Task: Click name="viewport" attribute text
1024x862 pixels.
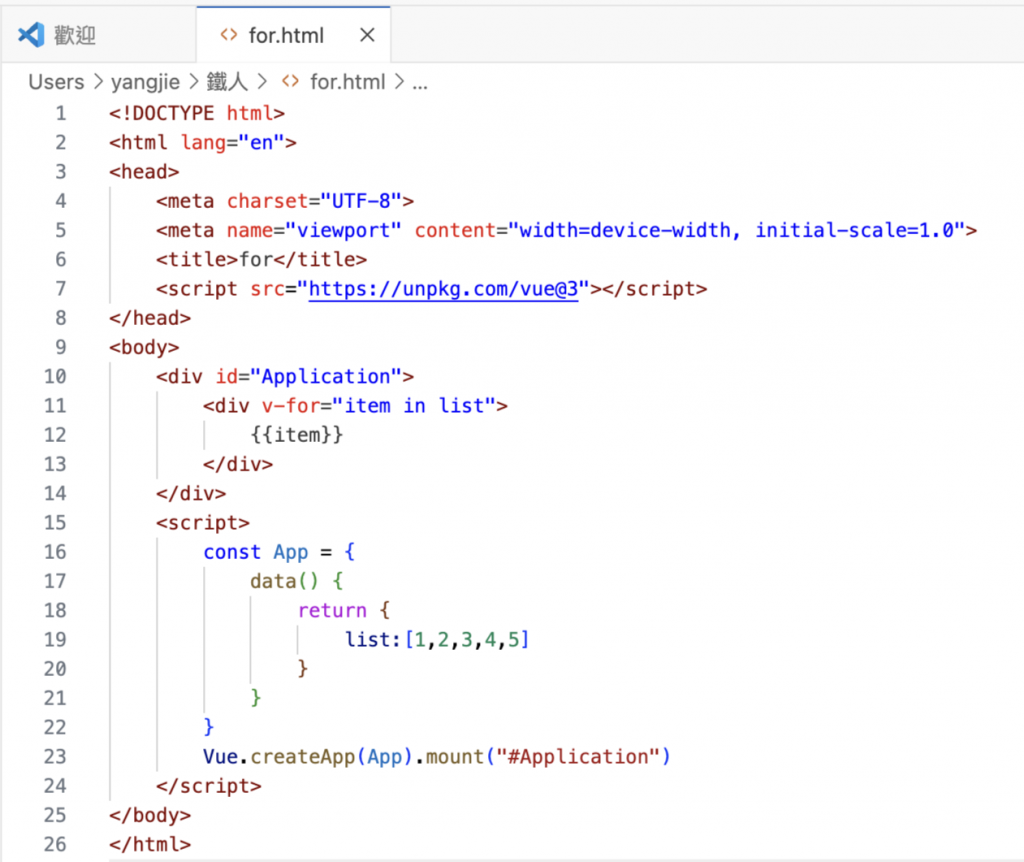Action: click(x=313, y=231)
